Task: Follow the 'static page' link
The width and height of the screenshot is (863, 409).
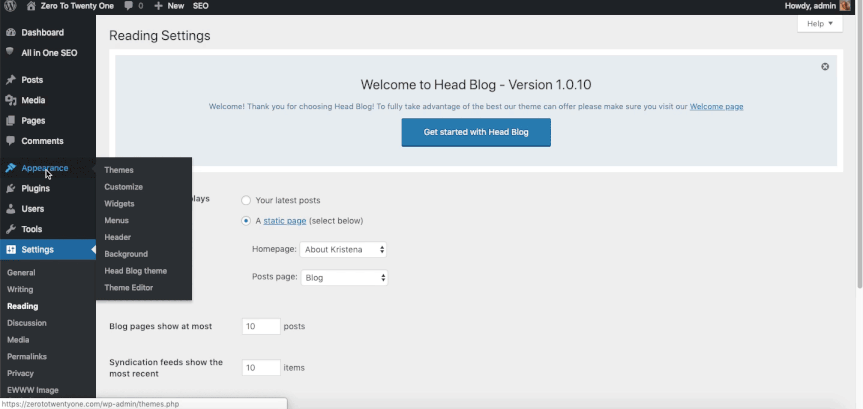Action: click(x=285, y=221)
